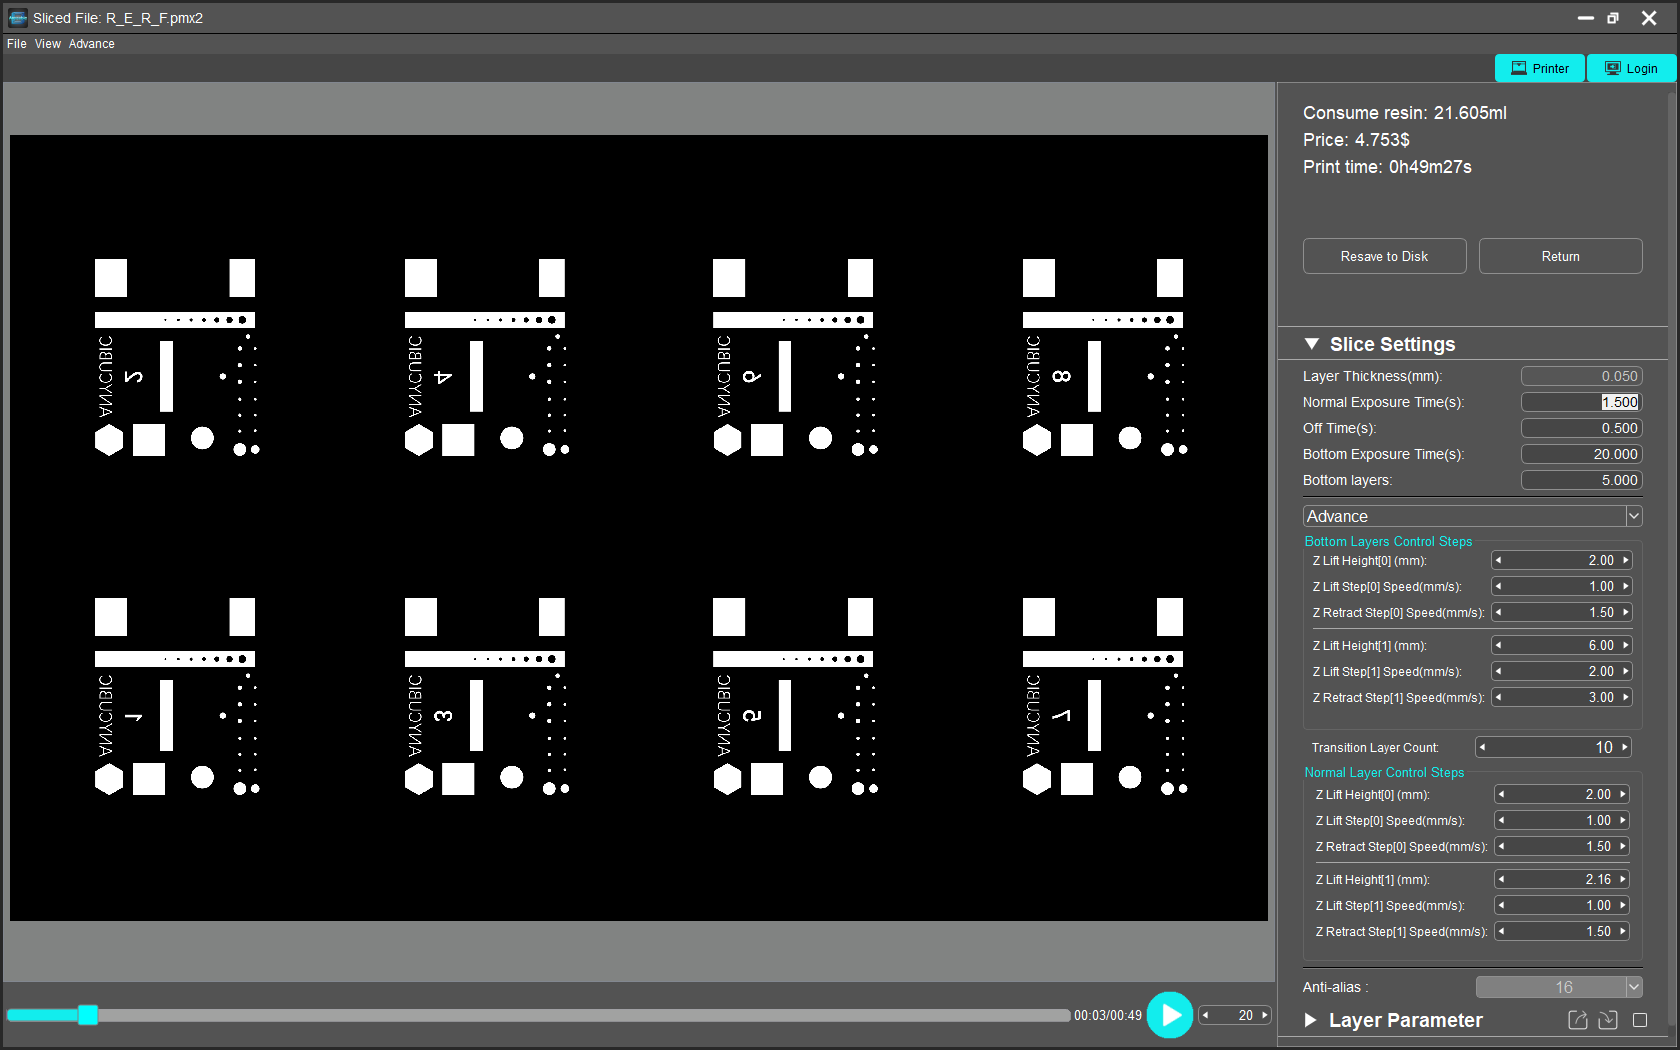Open the View menu
The image size is (1680, 1050).
pyautogui.click(x=48, y=44)
